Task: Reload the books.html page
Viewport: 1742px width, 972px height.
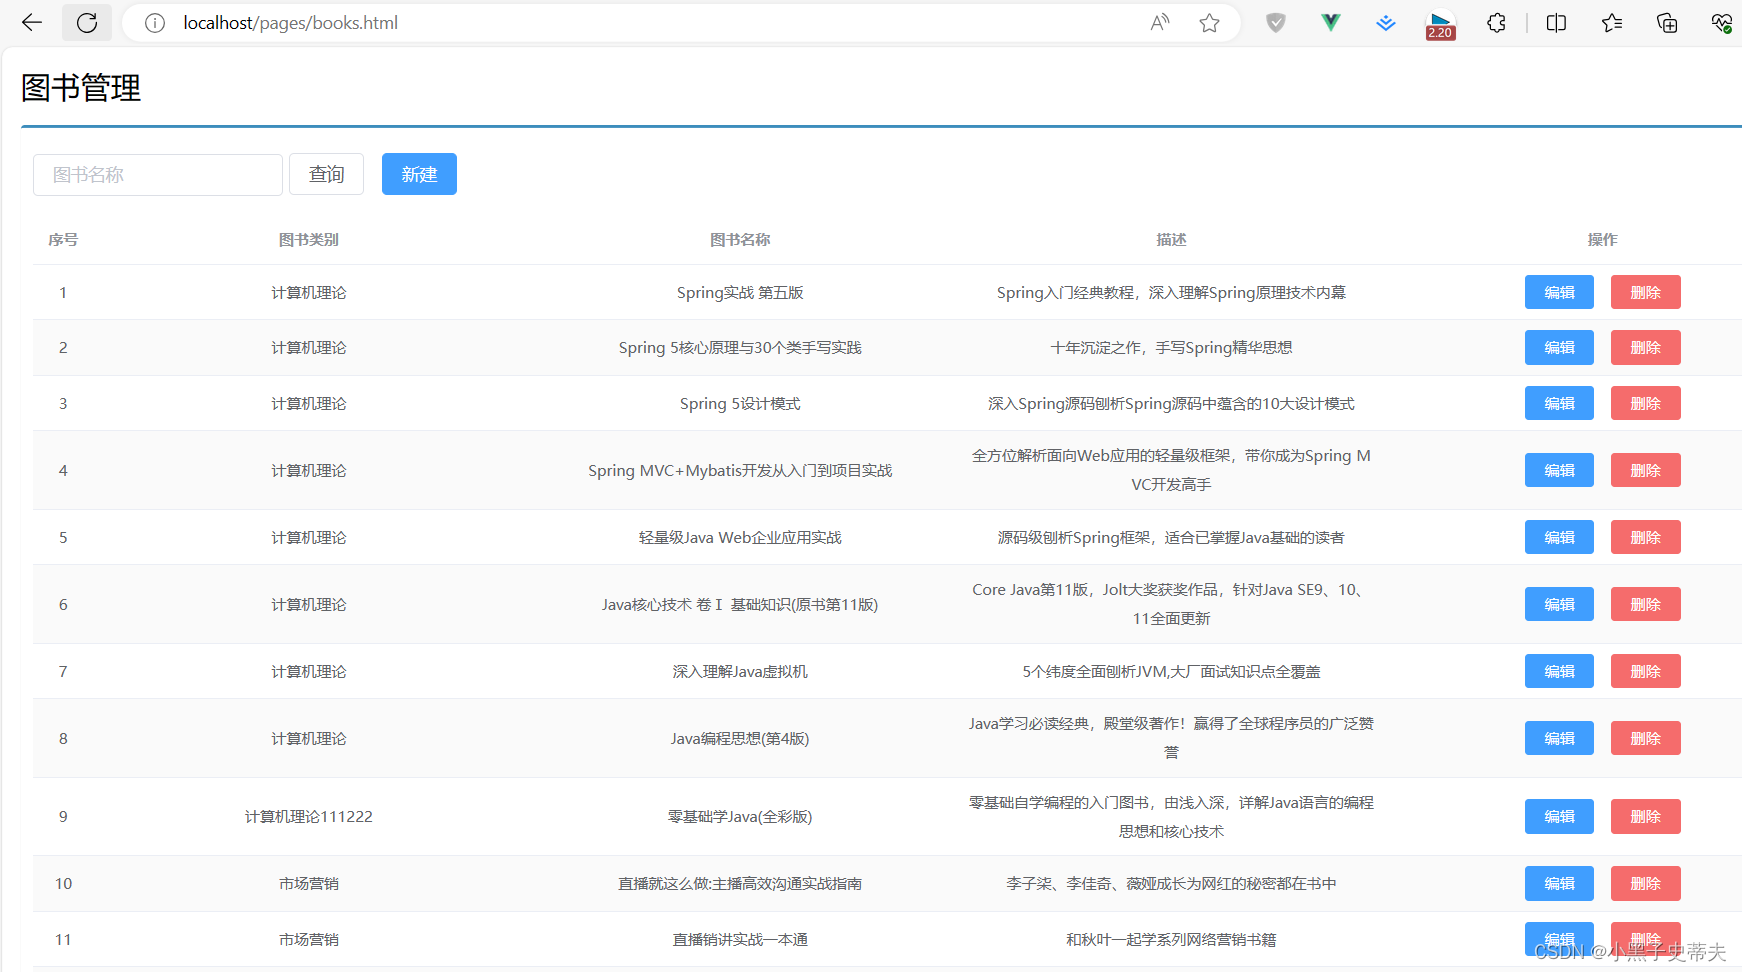Action: point(87,23)
